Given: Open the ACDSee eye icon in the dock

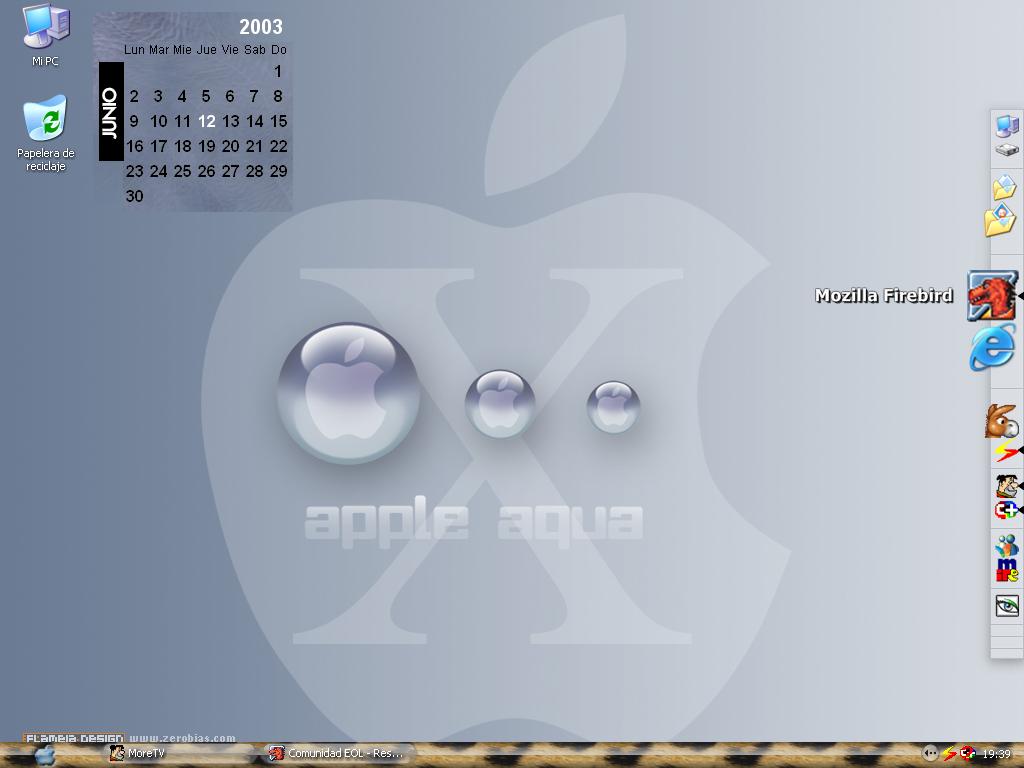Looking at the screenshot, I should pos(1006,605).
